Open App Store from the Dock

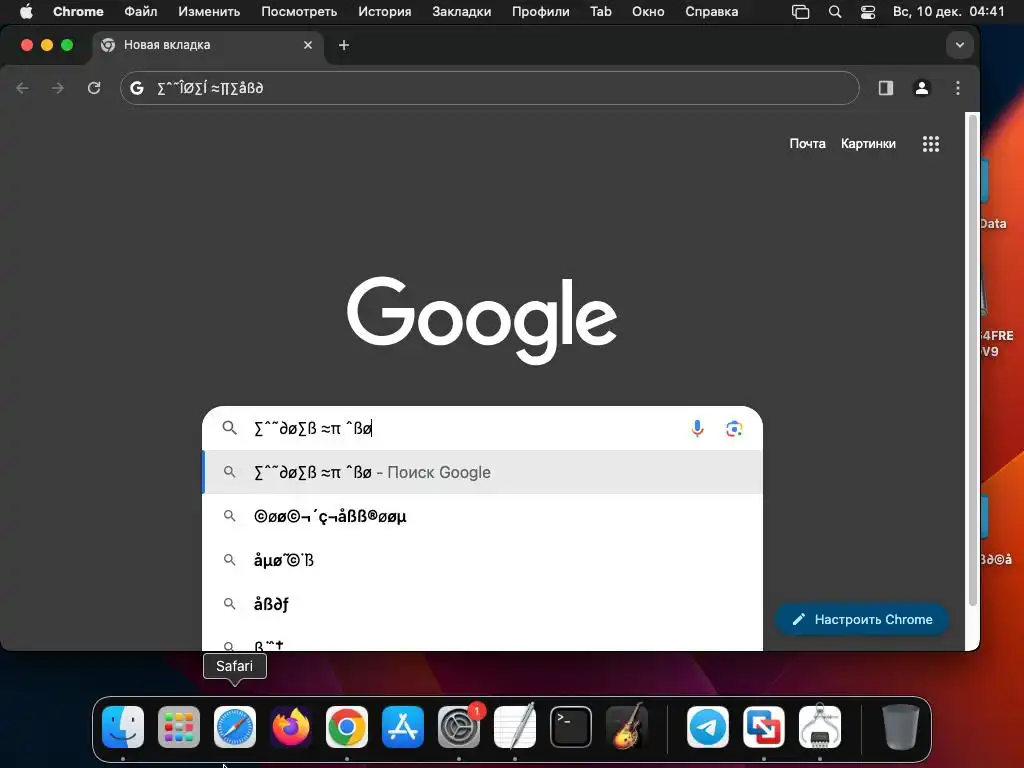tap(403, 727)
